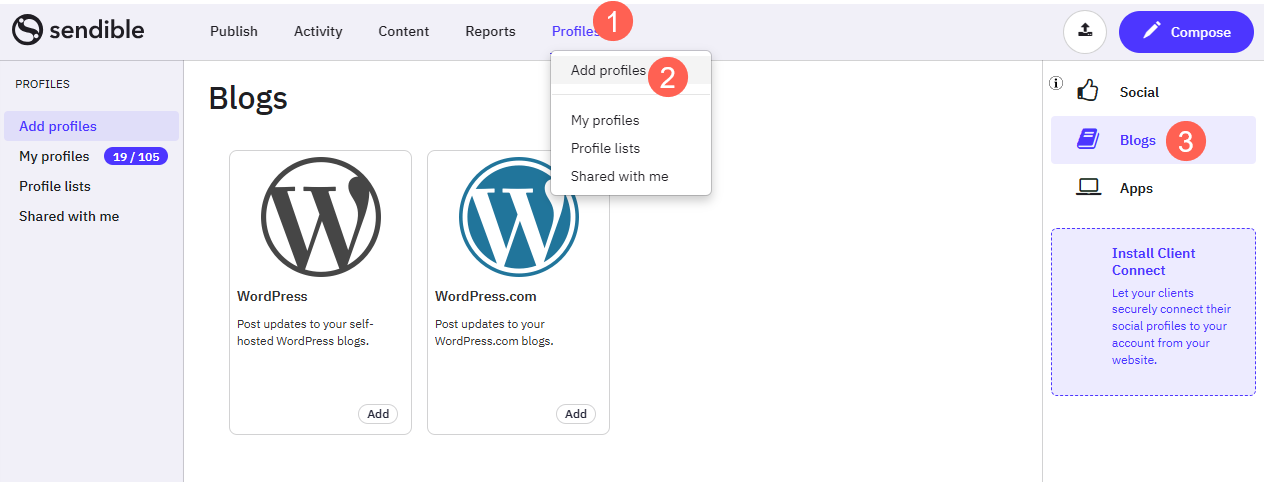Click the WordPress.com blogs description
Image resolution: width=1264 pixels, height=482 pixels.
[x=494, y=332]
